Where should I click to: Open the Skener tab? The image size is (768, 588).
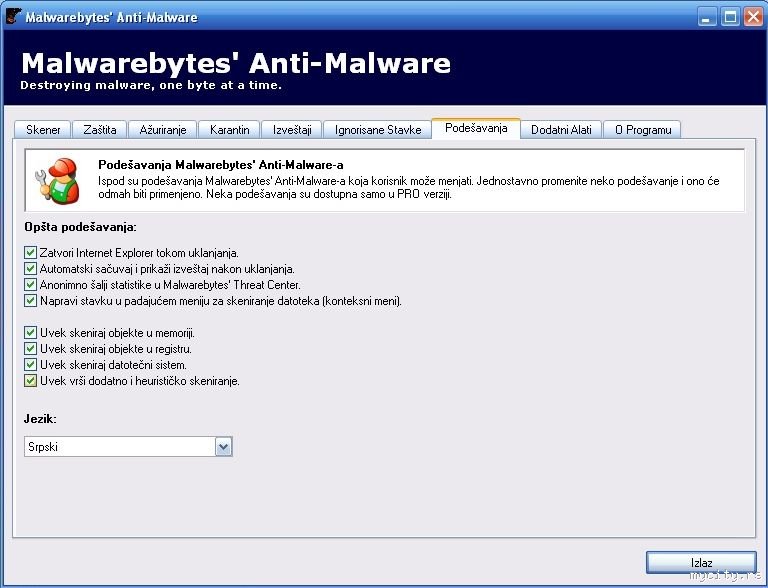[43, 130]
